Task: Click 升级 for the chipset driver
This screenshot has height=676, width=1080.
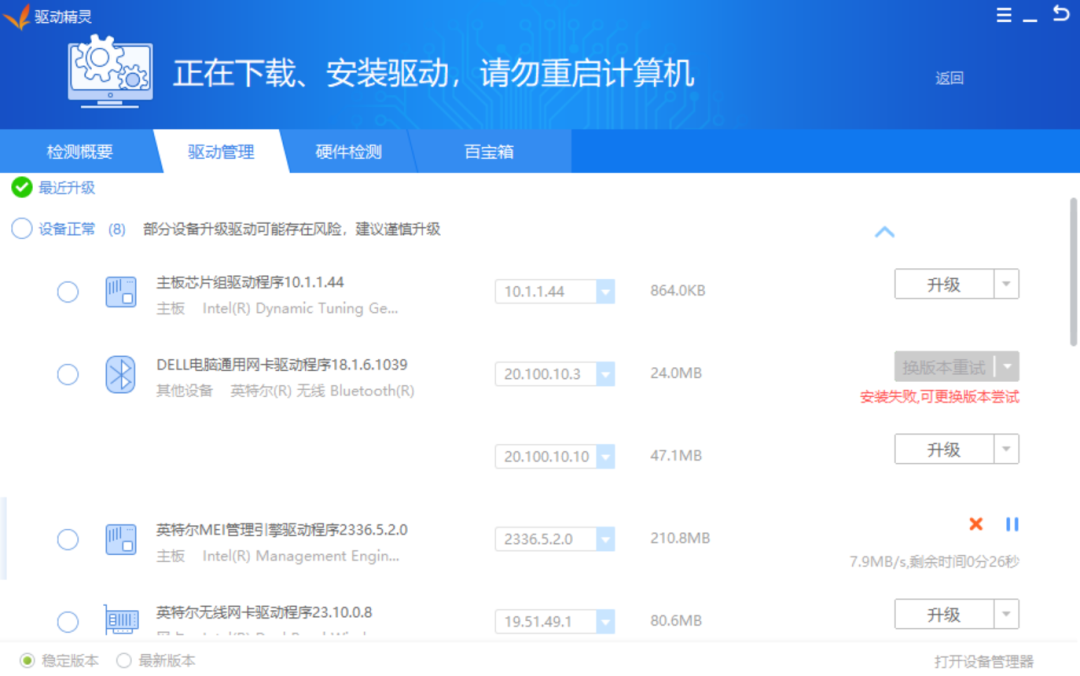Action: click(944, 284)
